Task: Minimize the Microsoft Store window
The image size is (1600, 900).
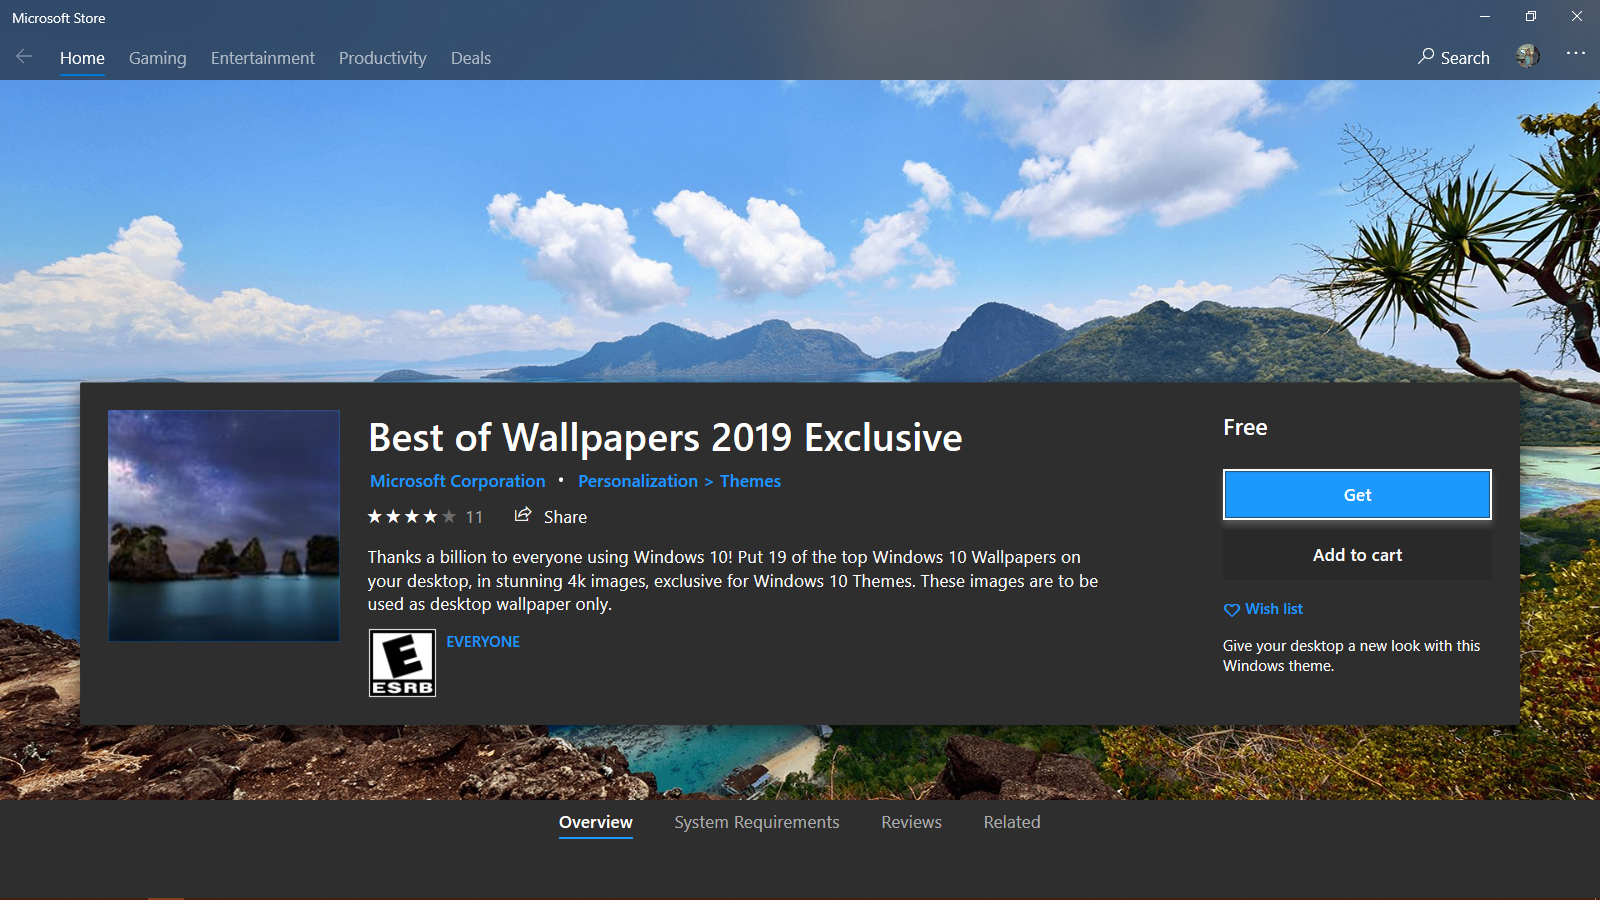Action: click(x=1485, y=17)
